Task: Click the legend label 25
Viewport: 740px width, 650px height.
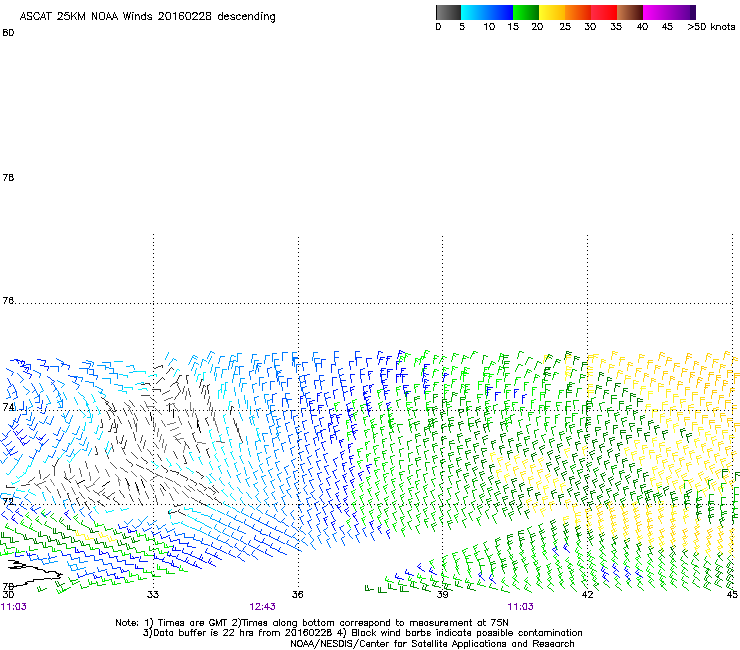Action: tap(565, 27)
